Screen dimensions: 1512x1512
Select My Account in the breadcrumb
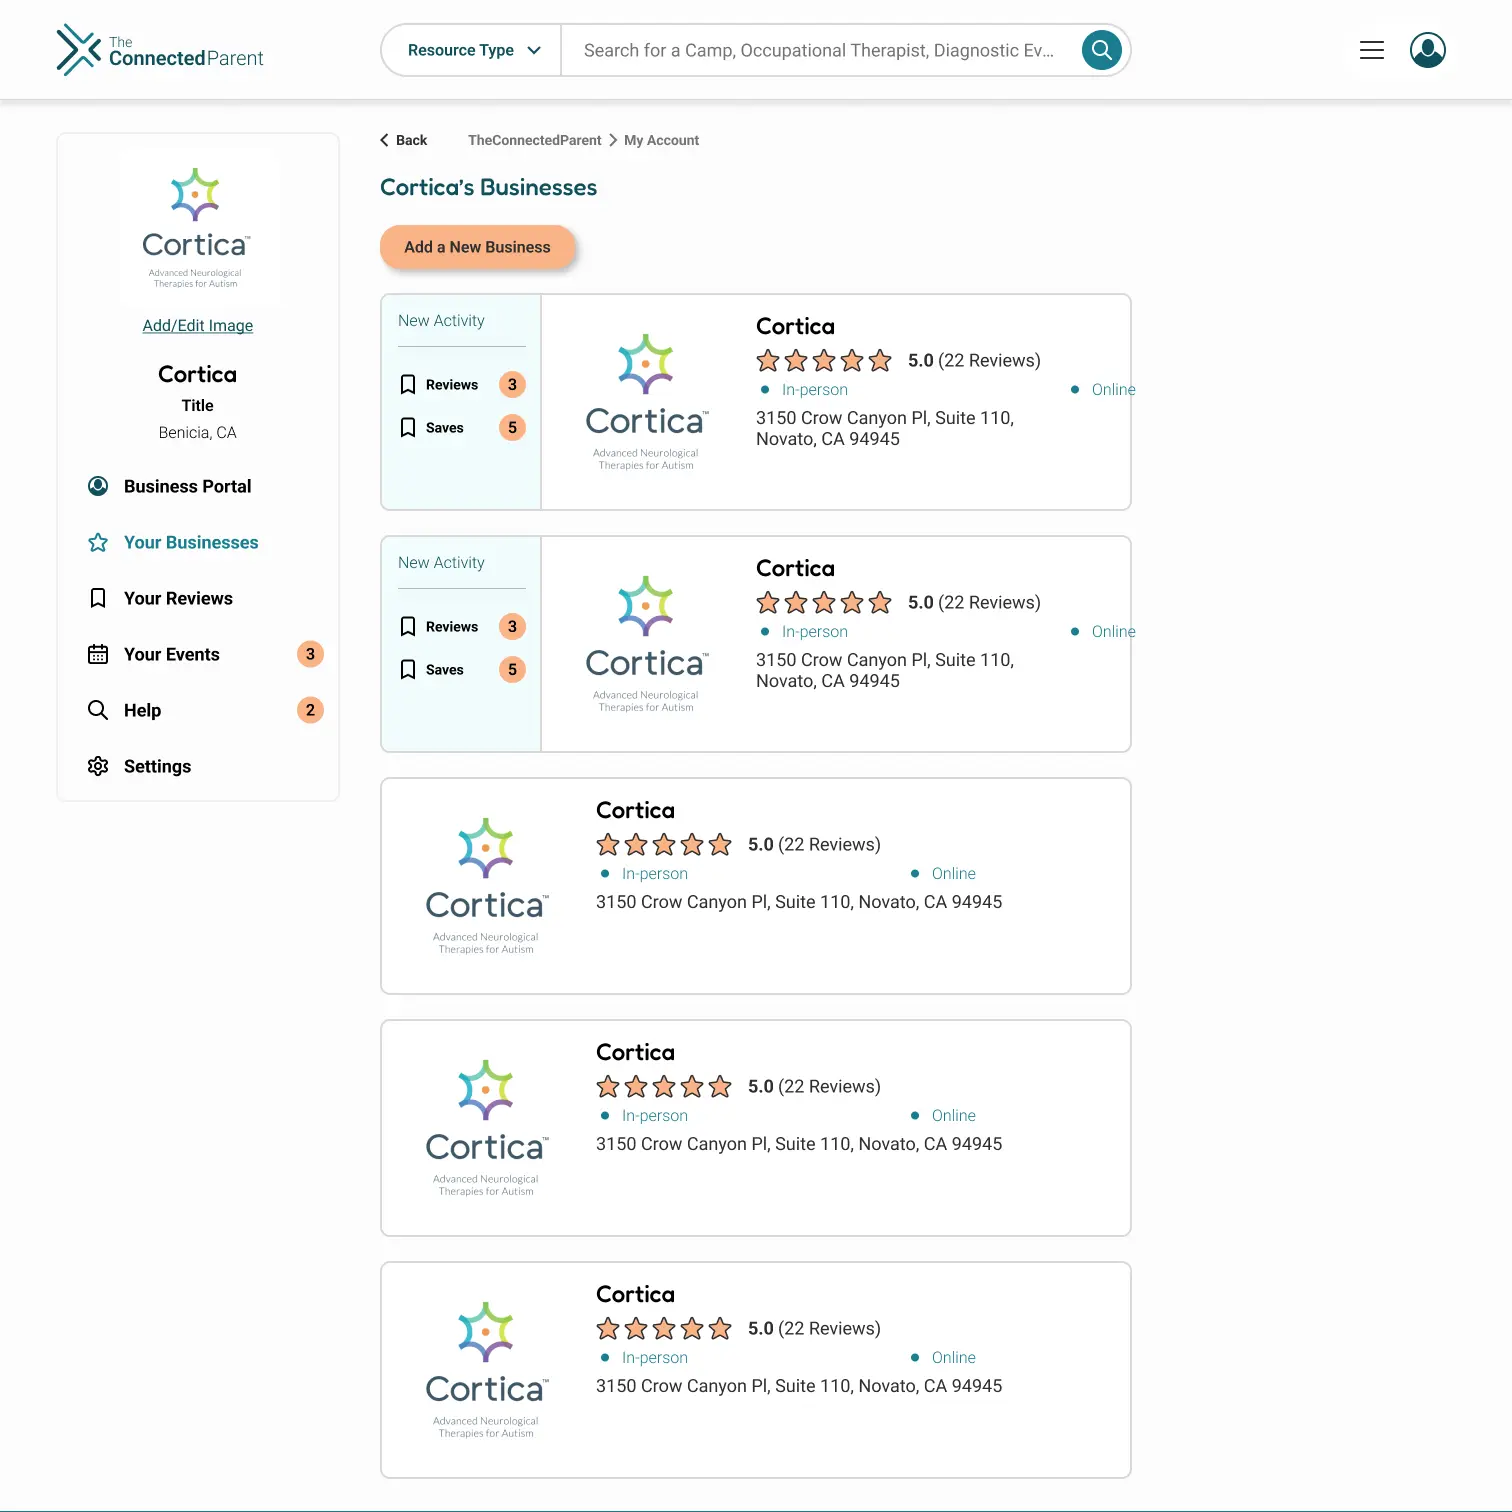click(x=661, y=140)
